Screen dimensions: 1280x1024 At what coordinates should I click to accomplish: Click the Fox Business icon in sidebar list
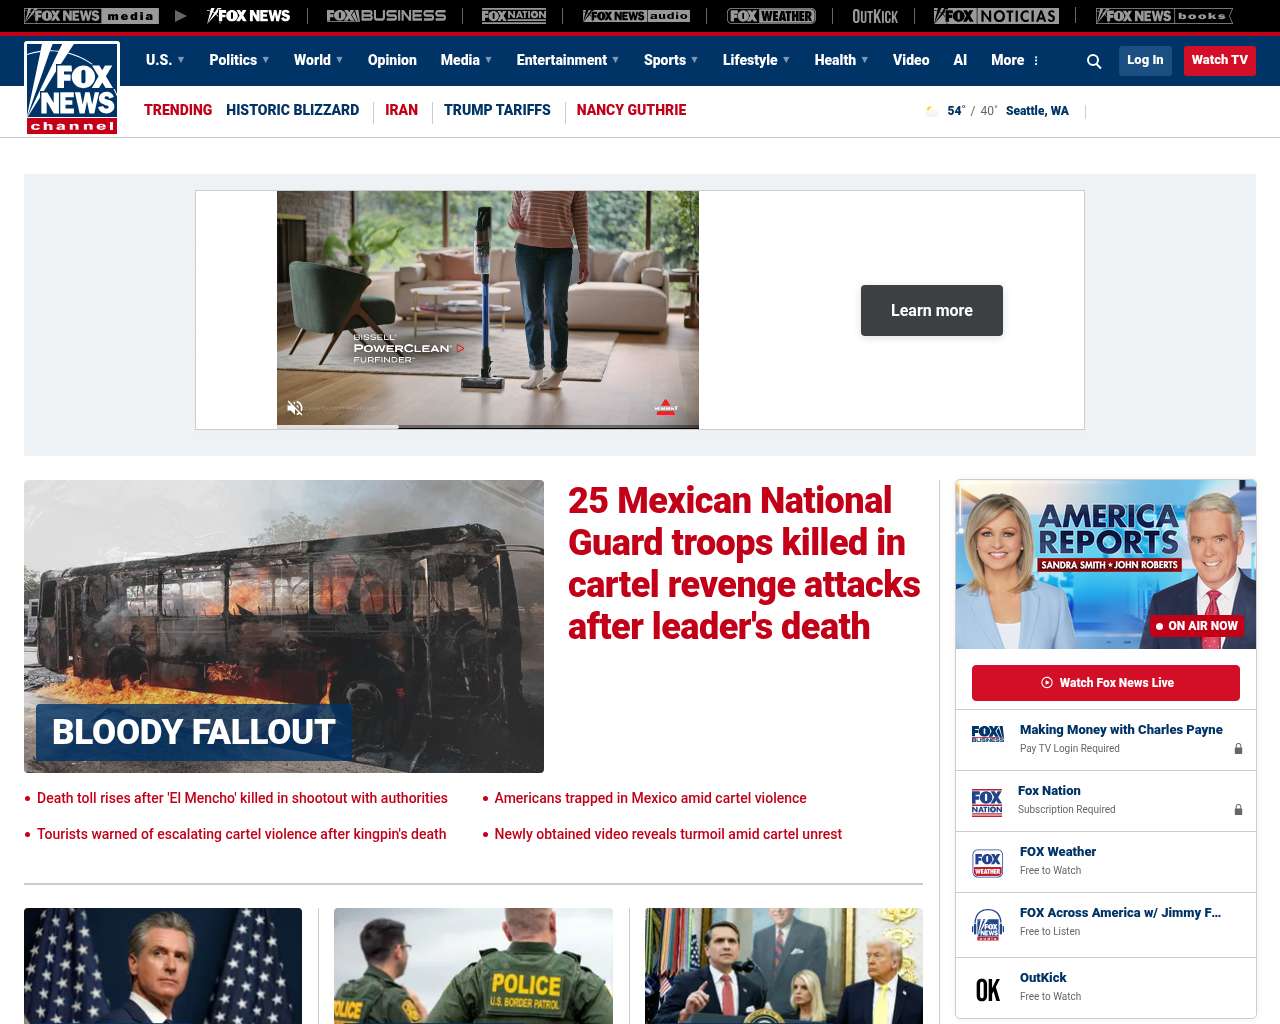(x=987, y=734)
